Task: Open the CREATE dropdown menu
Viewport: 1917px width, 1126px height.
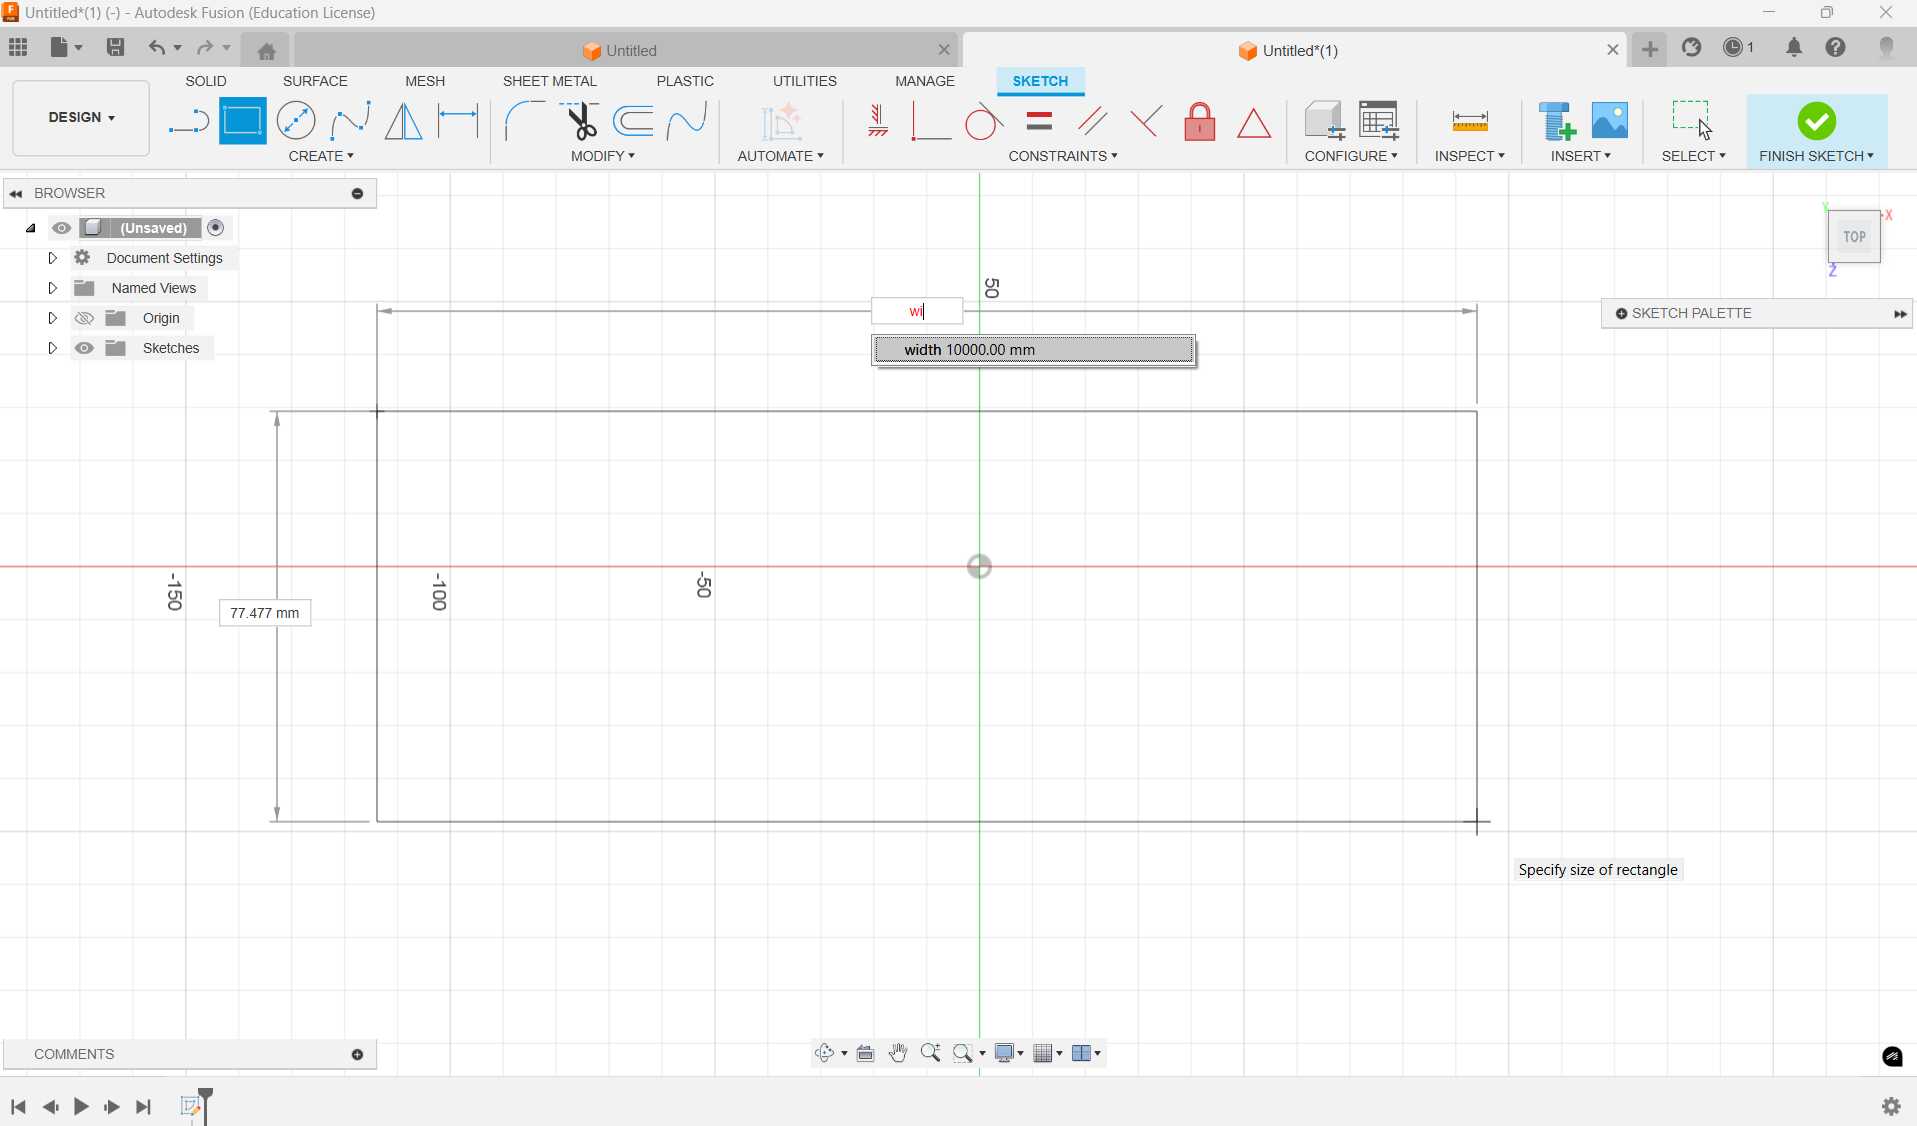Action: 321,156
